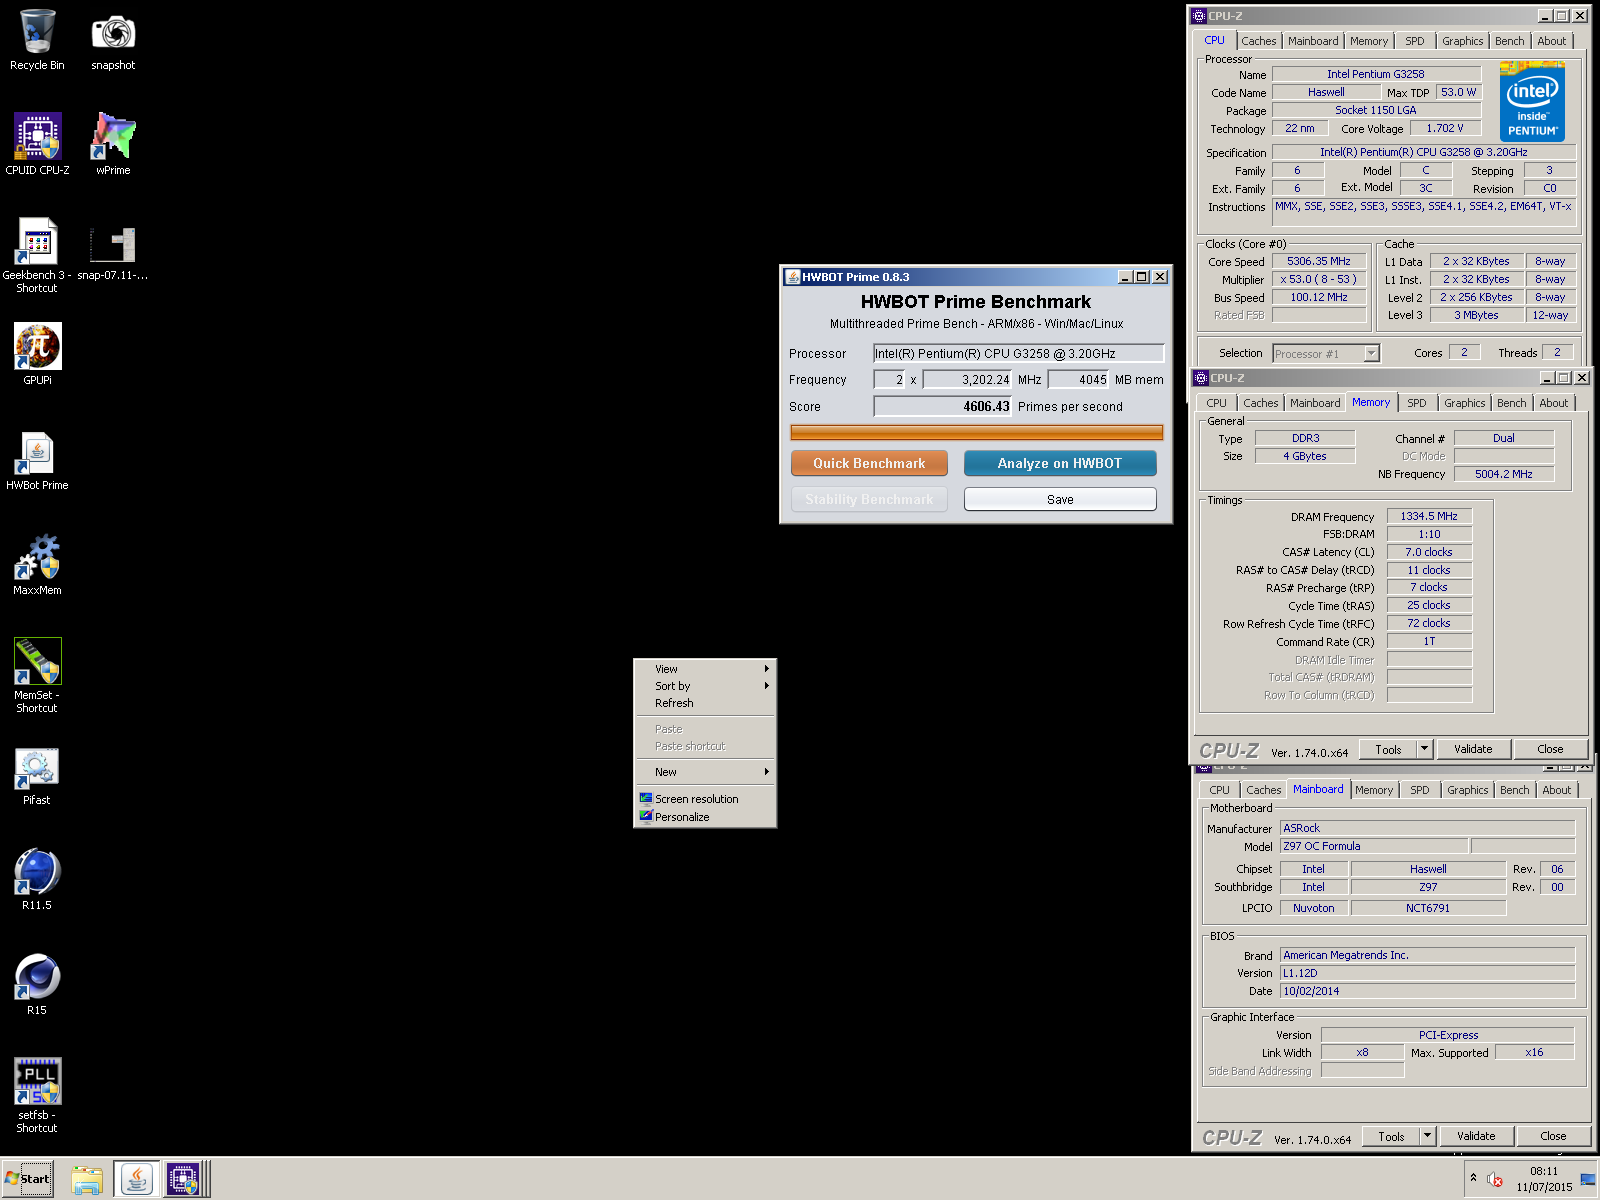Click the Core Voltage 1.702 V value
Image resolution: width=1600 pixels, height=1200 pixels.
click(x=1444, y=128)
